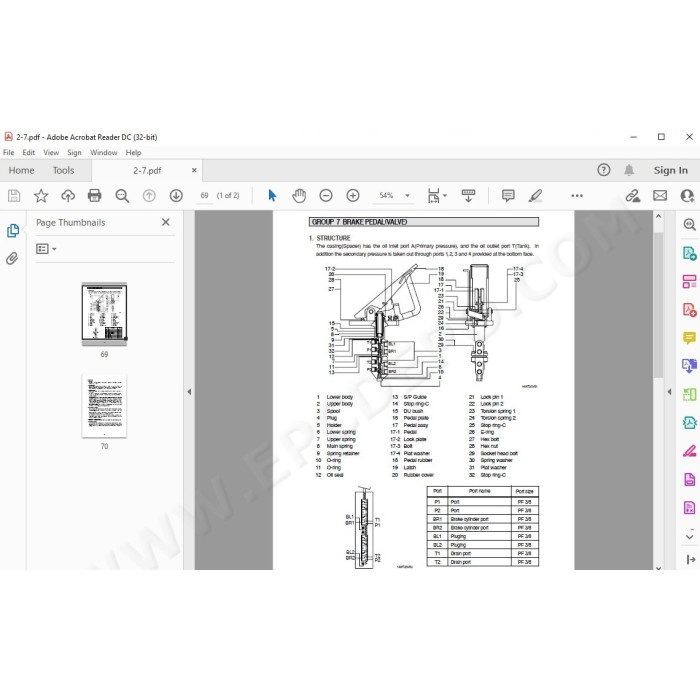Expand more tools chevron in right pane
Screen dimensions: 700x700
689,537
